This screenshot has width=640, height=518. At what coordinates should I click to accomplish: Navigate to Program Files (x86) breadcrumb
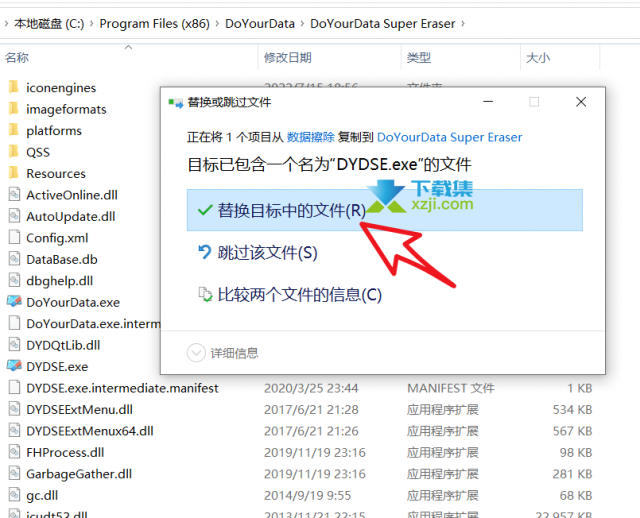tap(154, 24)
